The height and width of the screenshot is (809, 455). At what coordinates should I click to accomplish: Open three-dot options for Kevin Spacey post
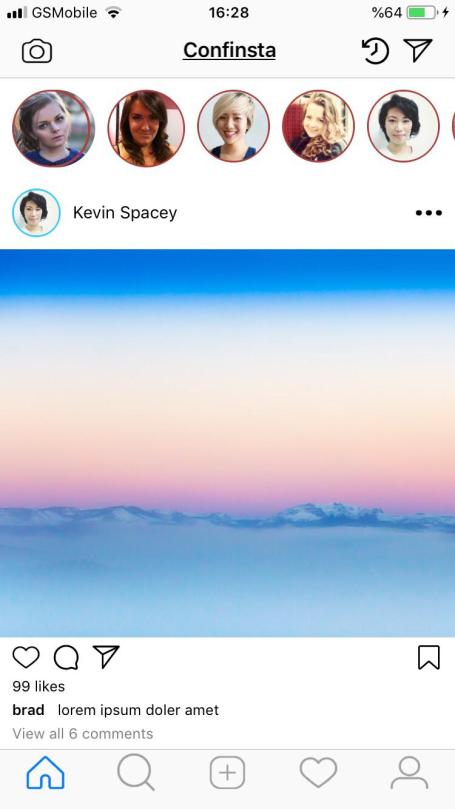(x=429, y=213)
